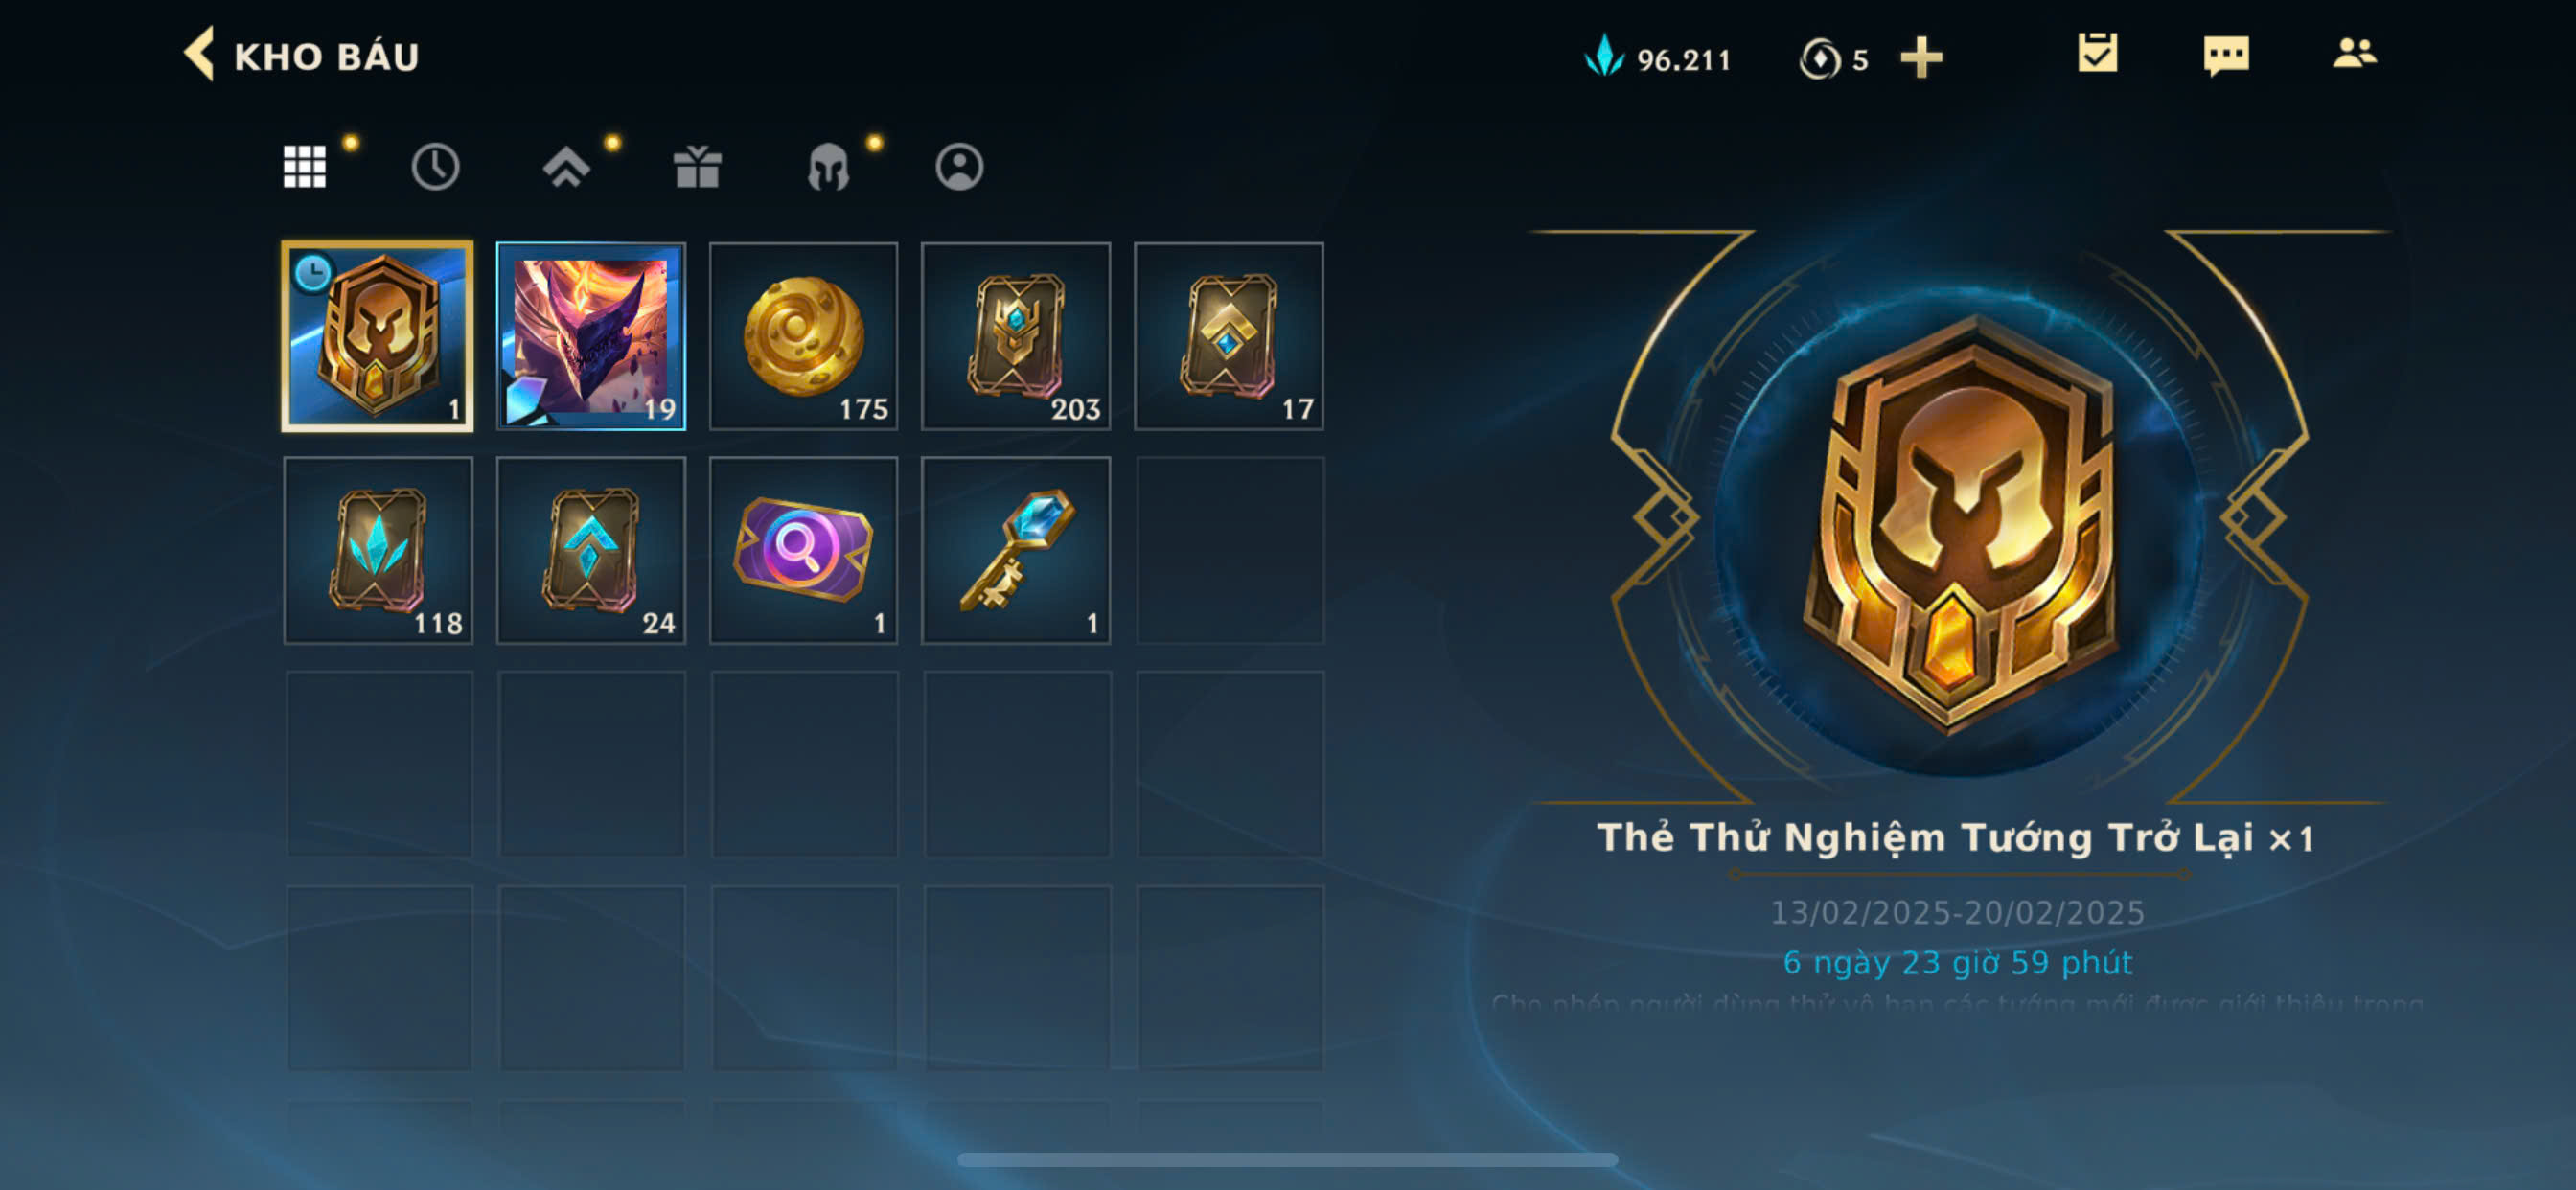Image resolution: width=2576 pixels, height=1190 pixels.
Task: Add more currency with plus button
Action: (x=1921, y=58)
